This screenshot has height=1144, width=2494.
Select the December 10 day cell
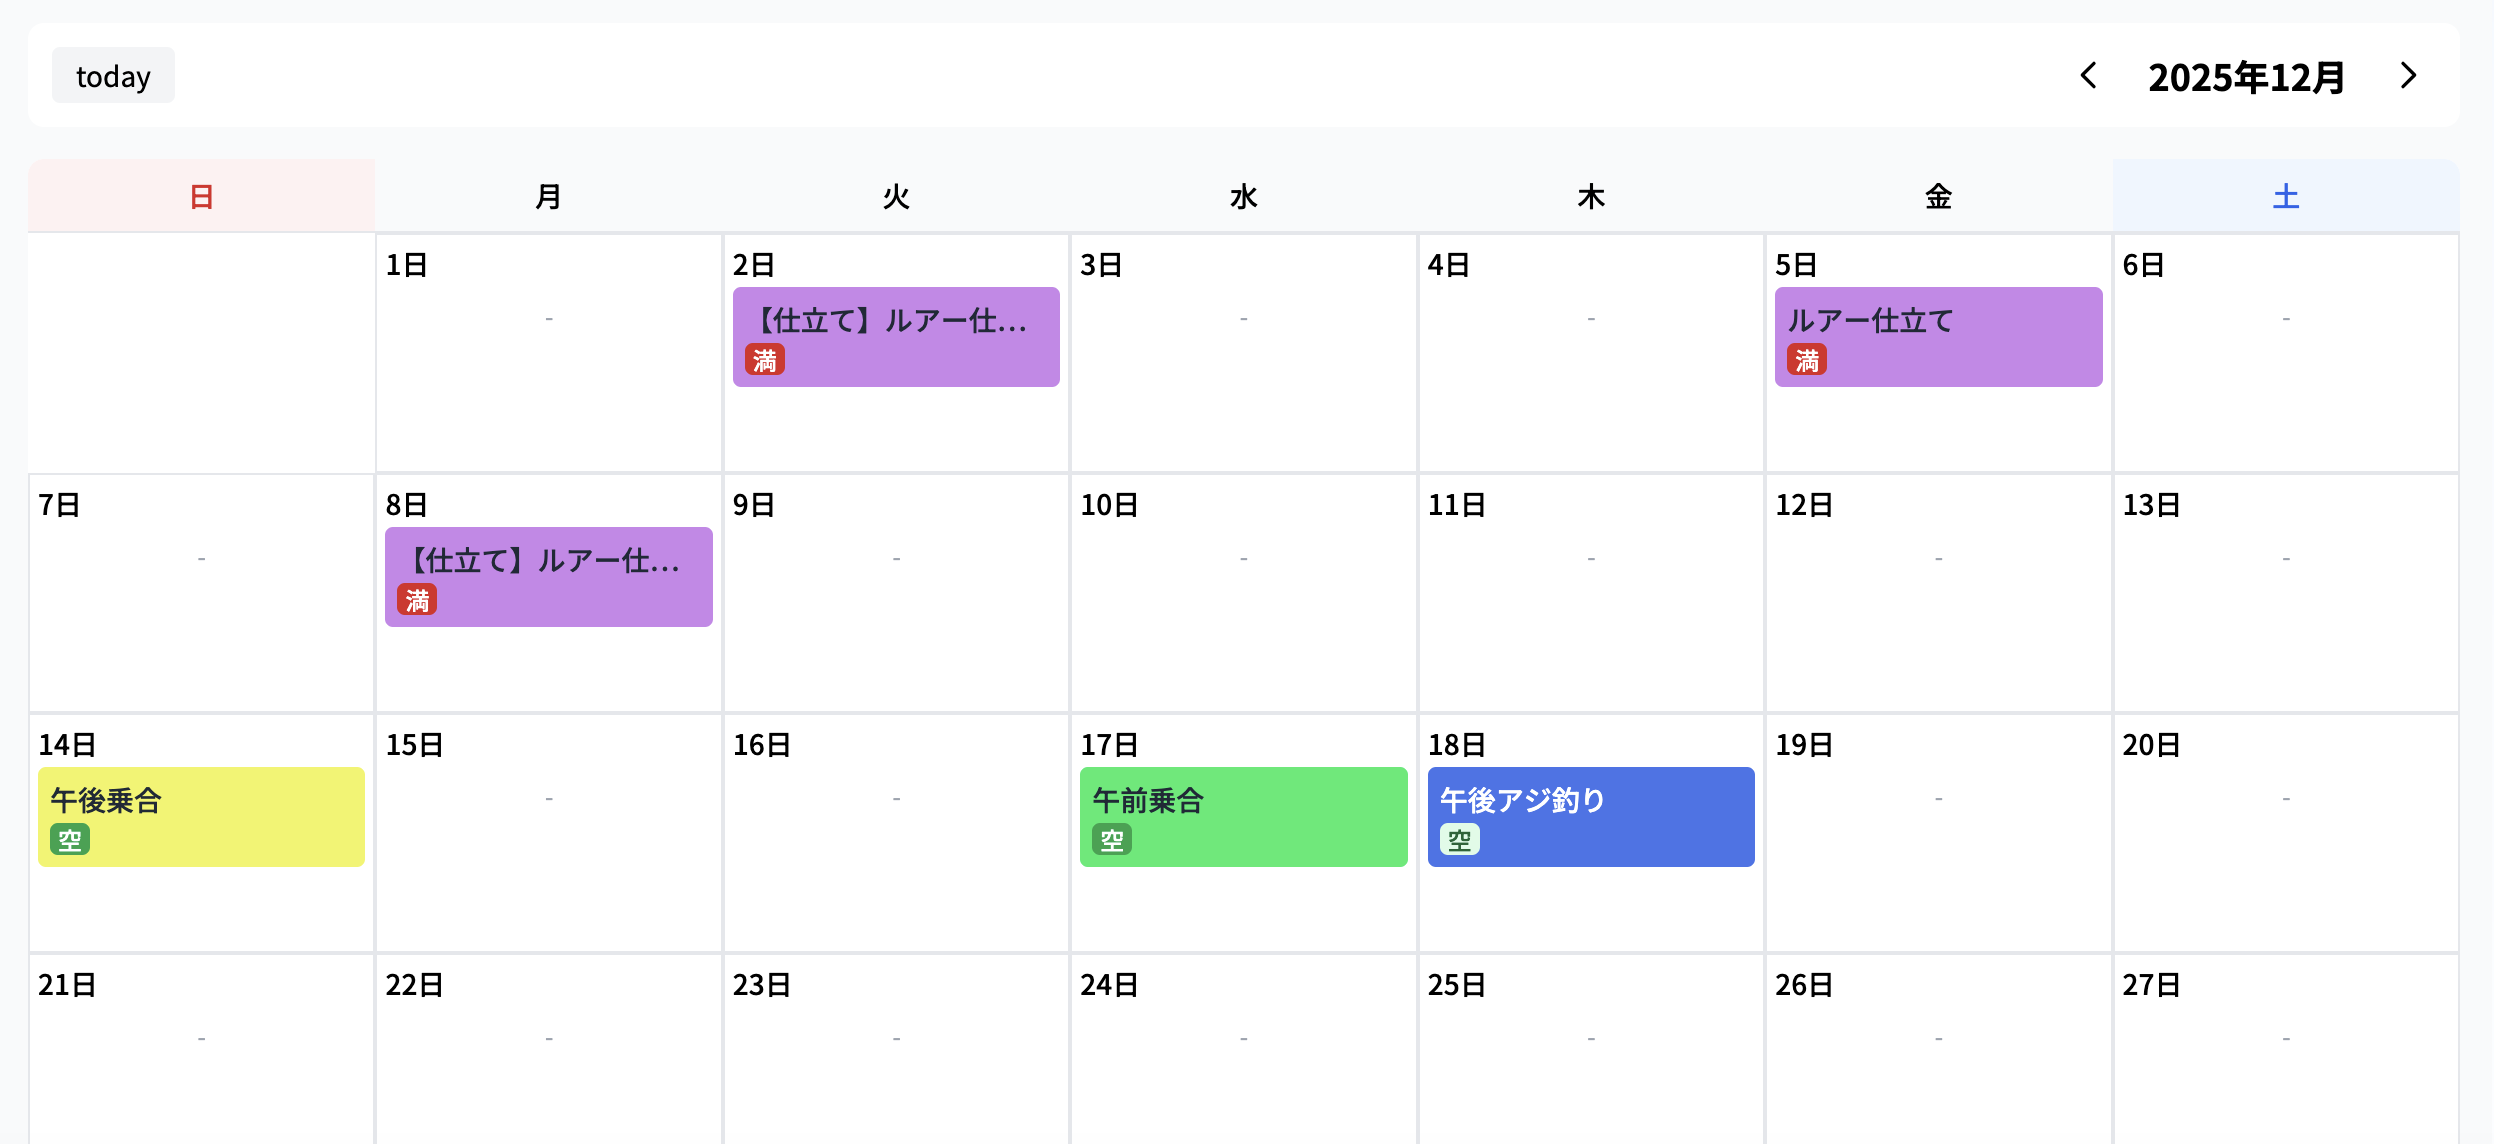[1243, 620]
